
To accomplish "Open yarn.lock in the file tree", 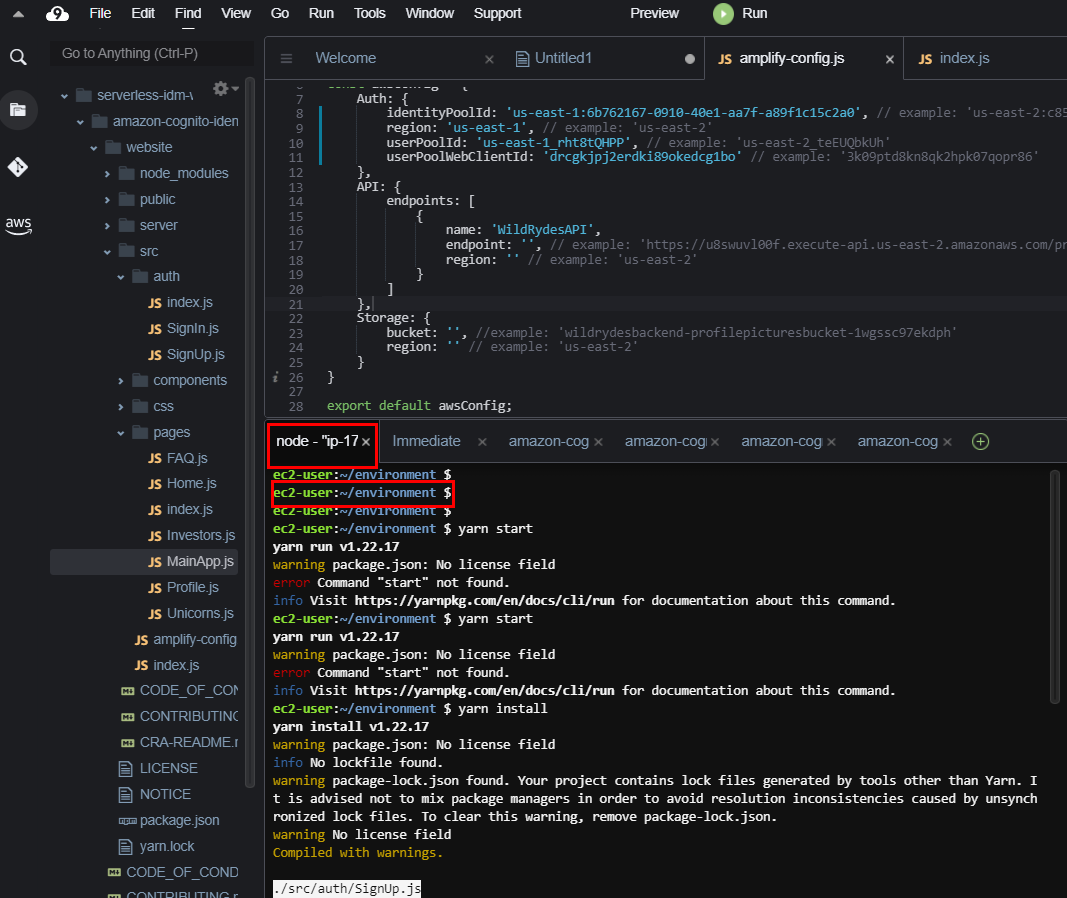I will pyautogui.click(x=157, y=846).
